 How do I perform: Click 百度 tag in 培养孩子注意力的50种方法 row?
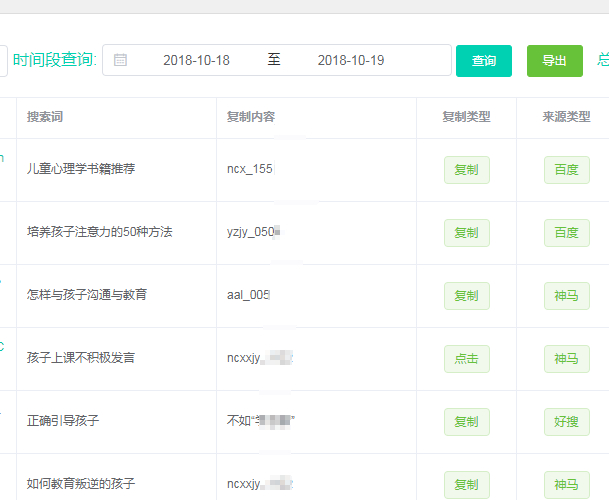567,233
